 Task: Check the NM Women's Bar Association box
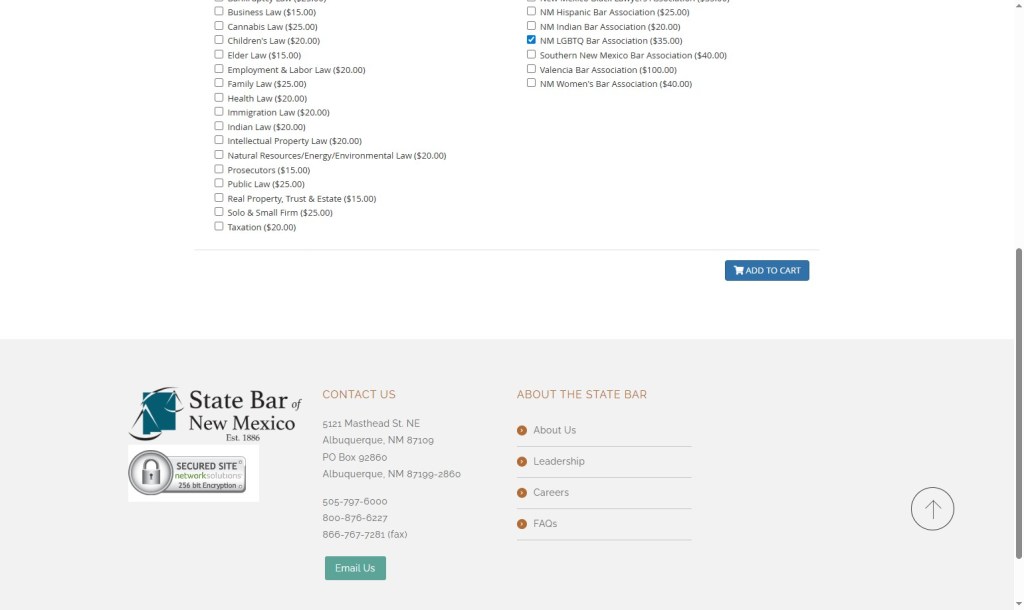[x=532, y=83]
